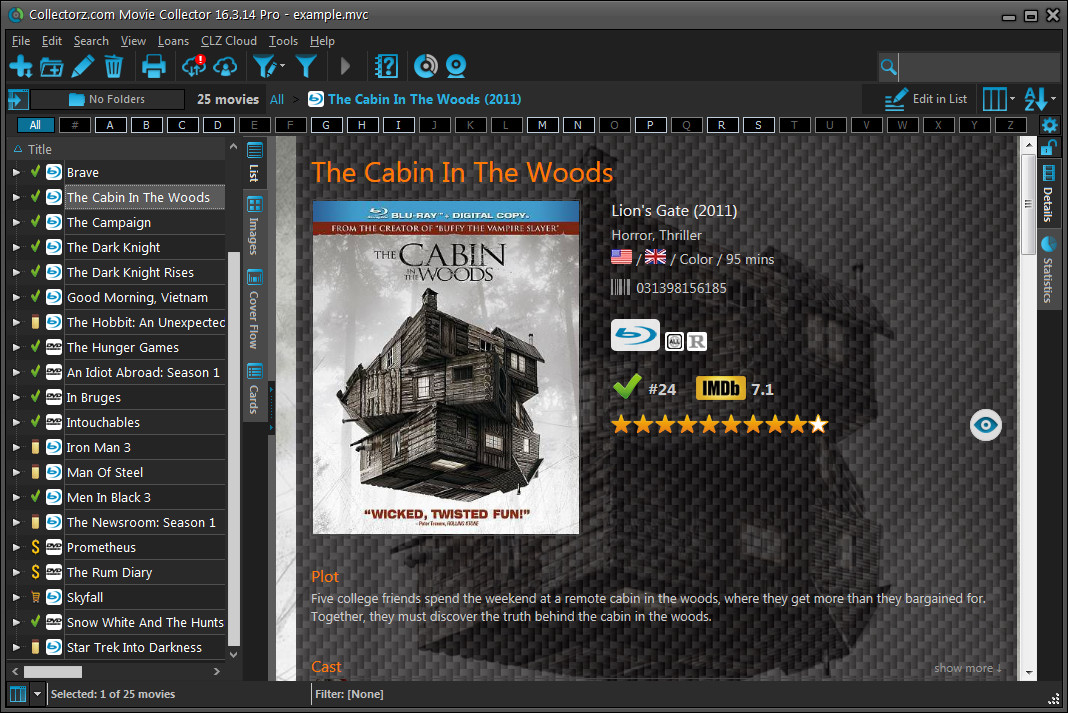Click the All breadcrumb link
1068x713 pixels.
tap(277, 99)
